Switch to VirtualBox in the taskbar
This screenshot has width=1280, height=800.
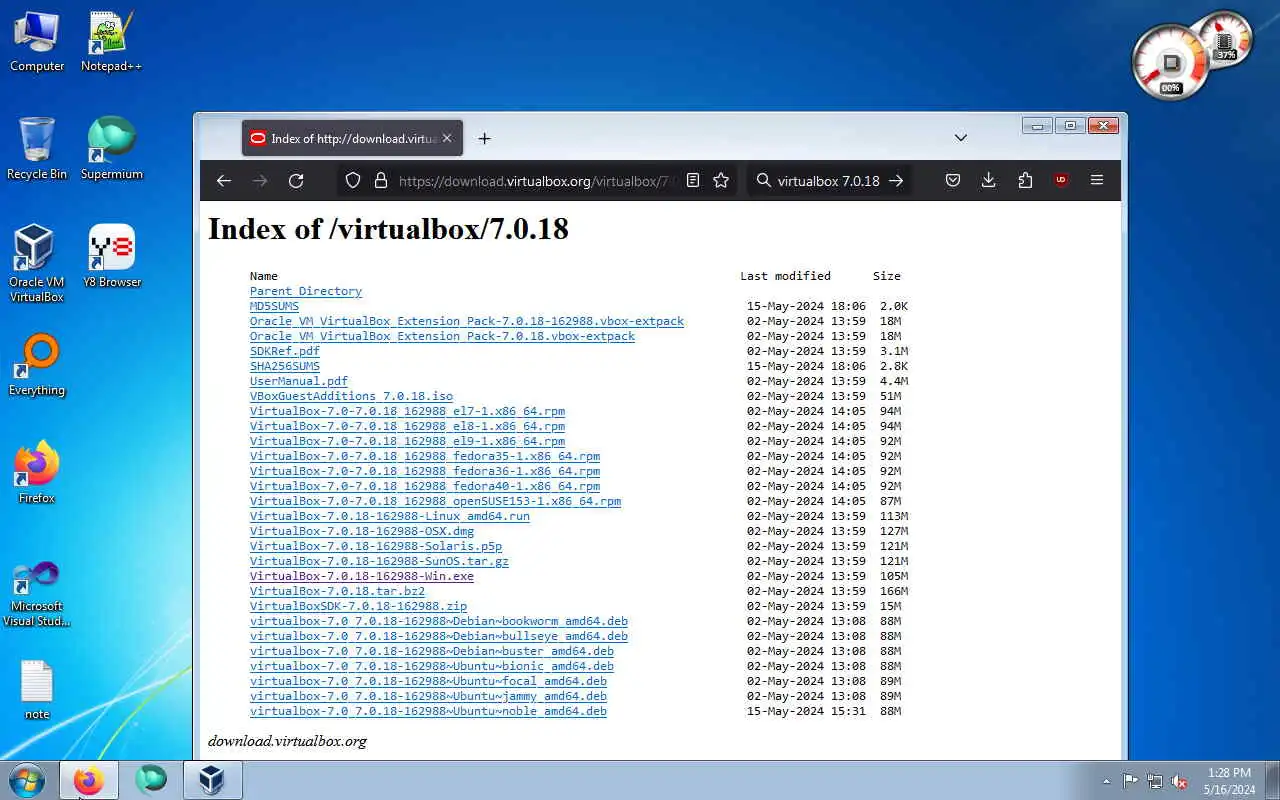(212, 780)
